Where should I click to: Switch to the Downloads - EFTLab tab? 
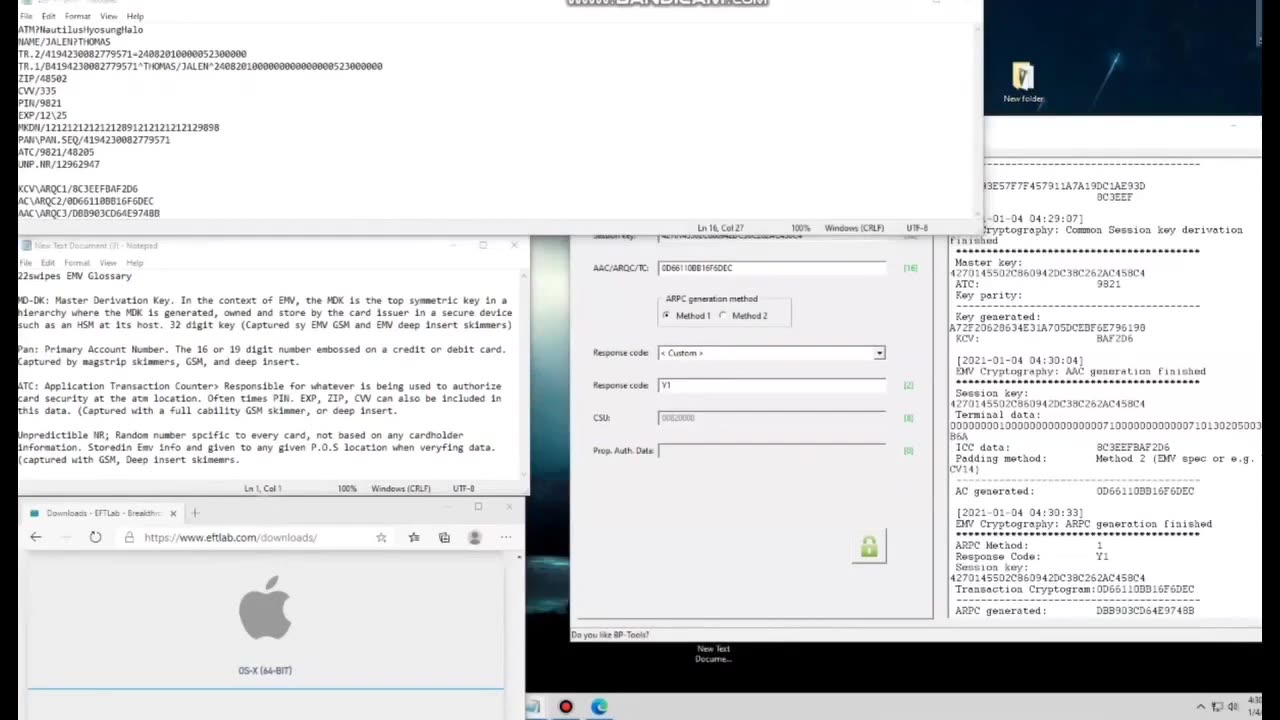coord(103,513)
